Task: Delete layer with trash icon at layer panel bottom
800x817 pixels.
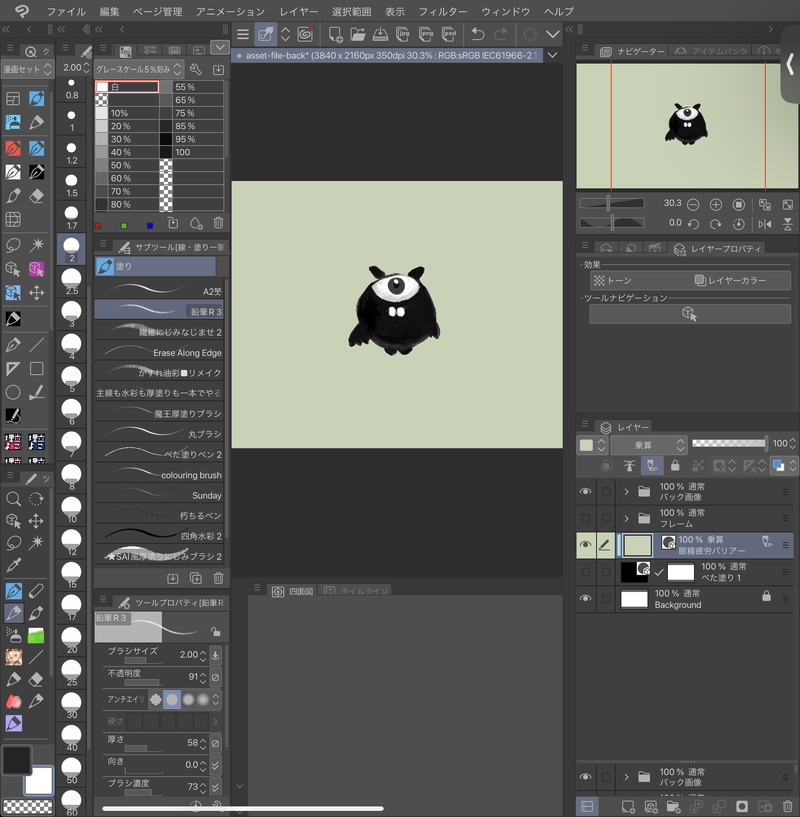Action: pyautogui.click(x=787, y=807)
